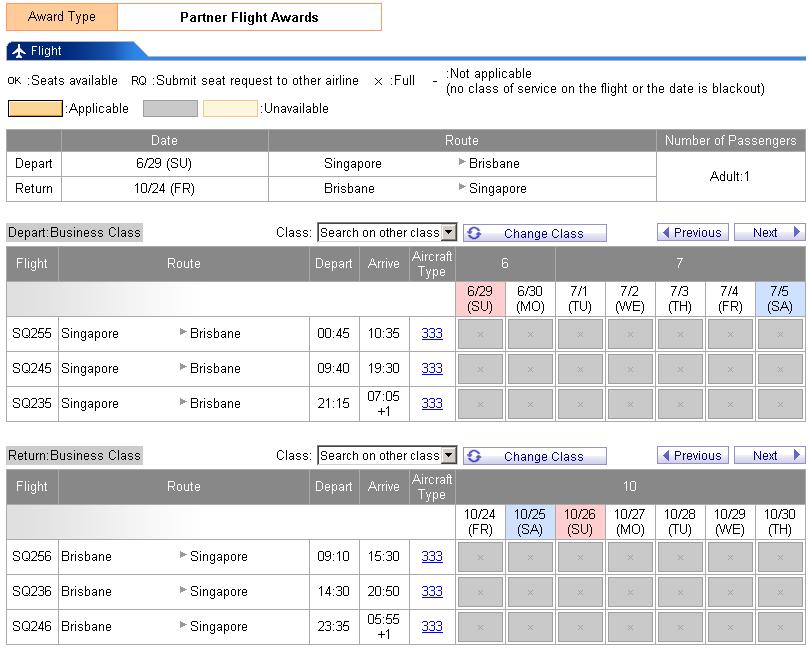
Task: Go to Previous dates for the depart flight
Action: (692, 233)
